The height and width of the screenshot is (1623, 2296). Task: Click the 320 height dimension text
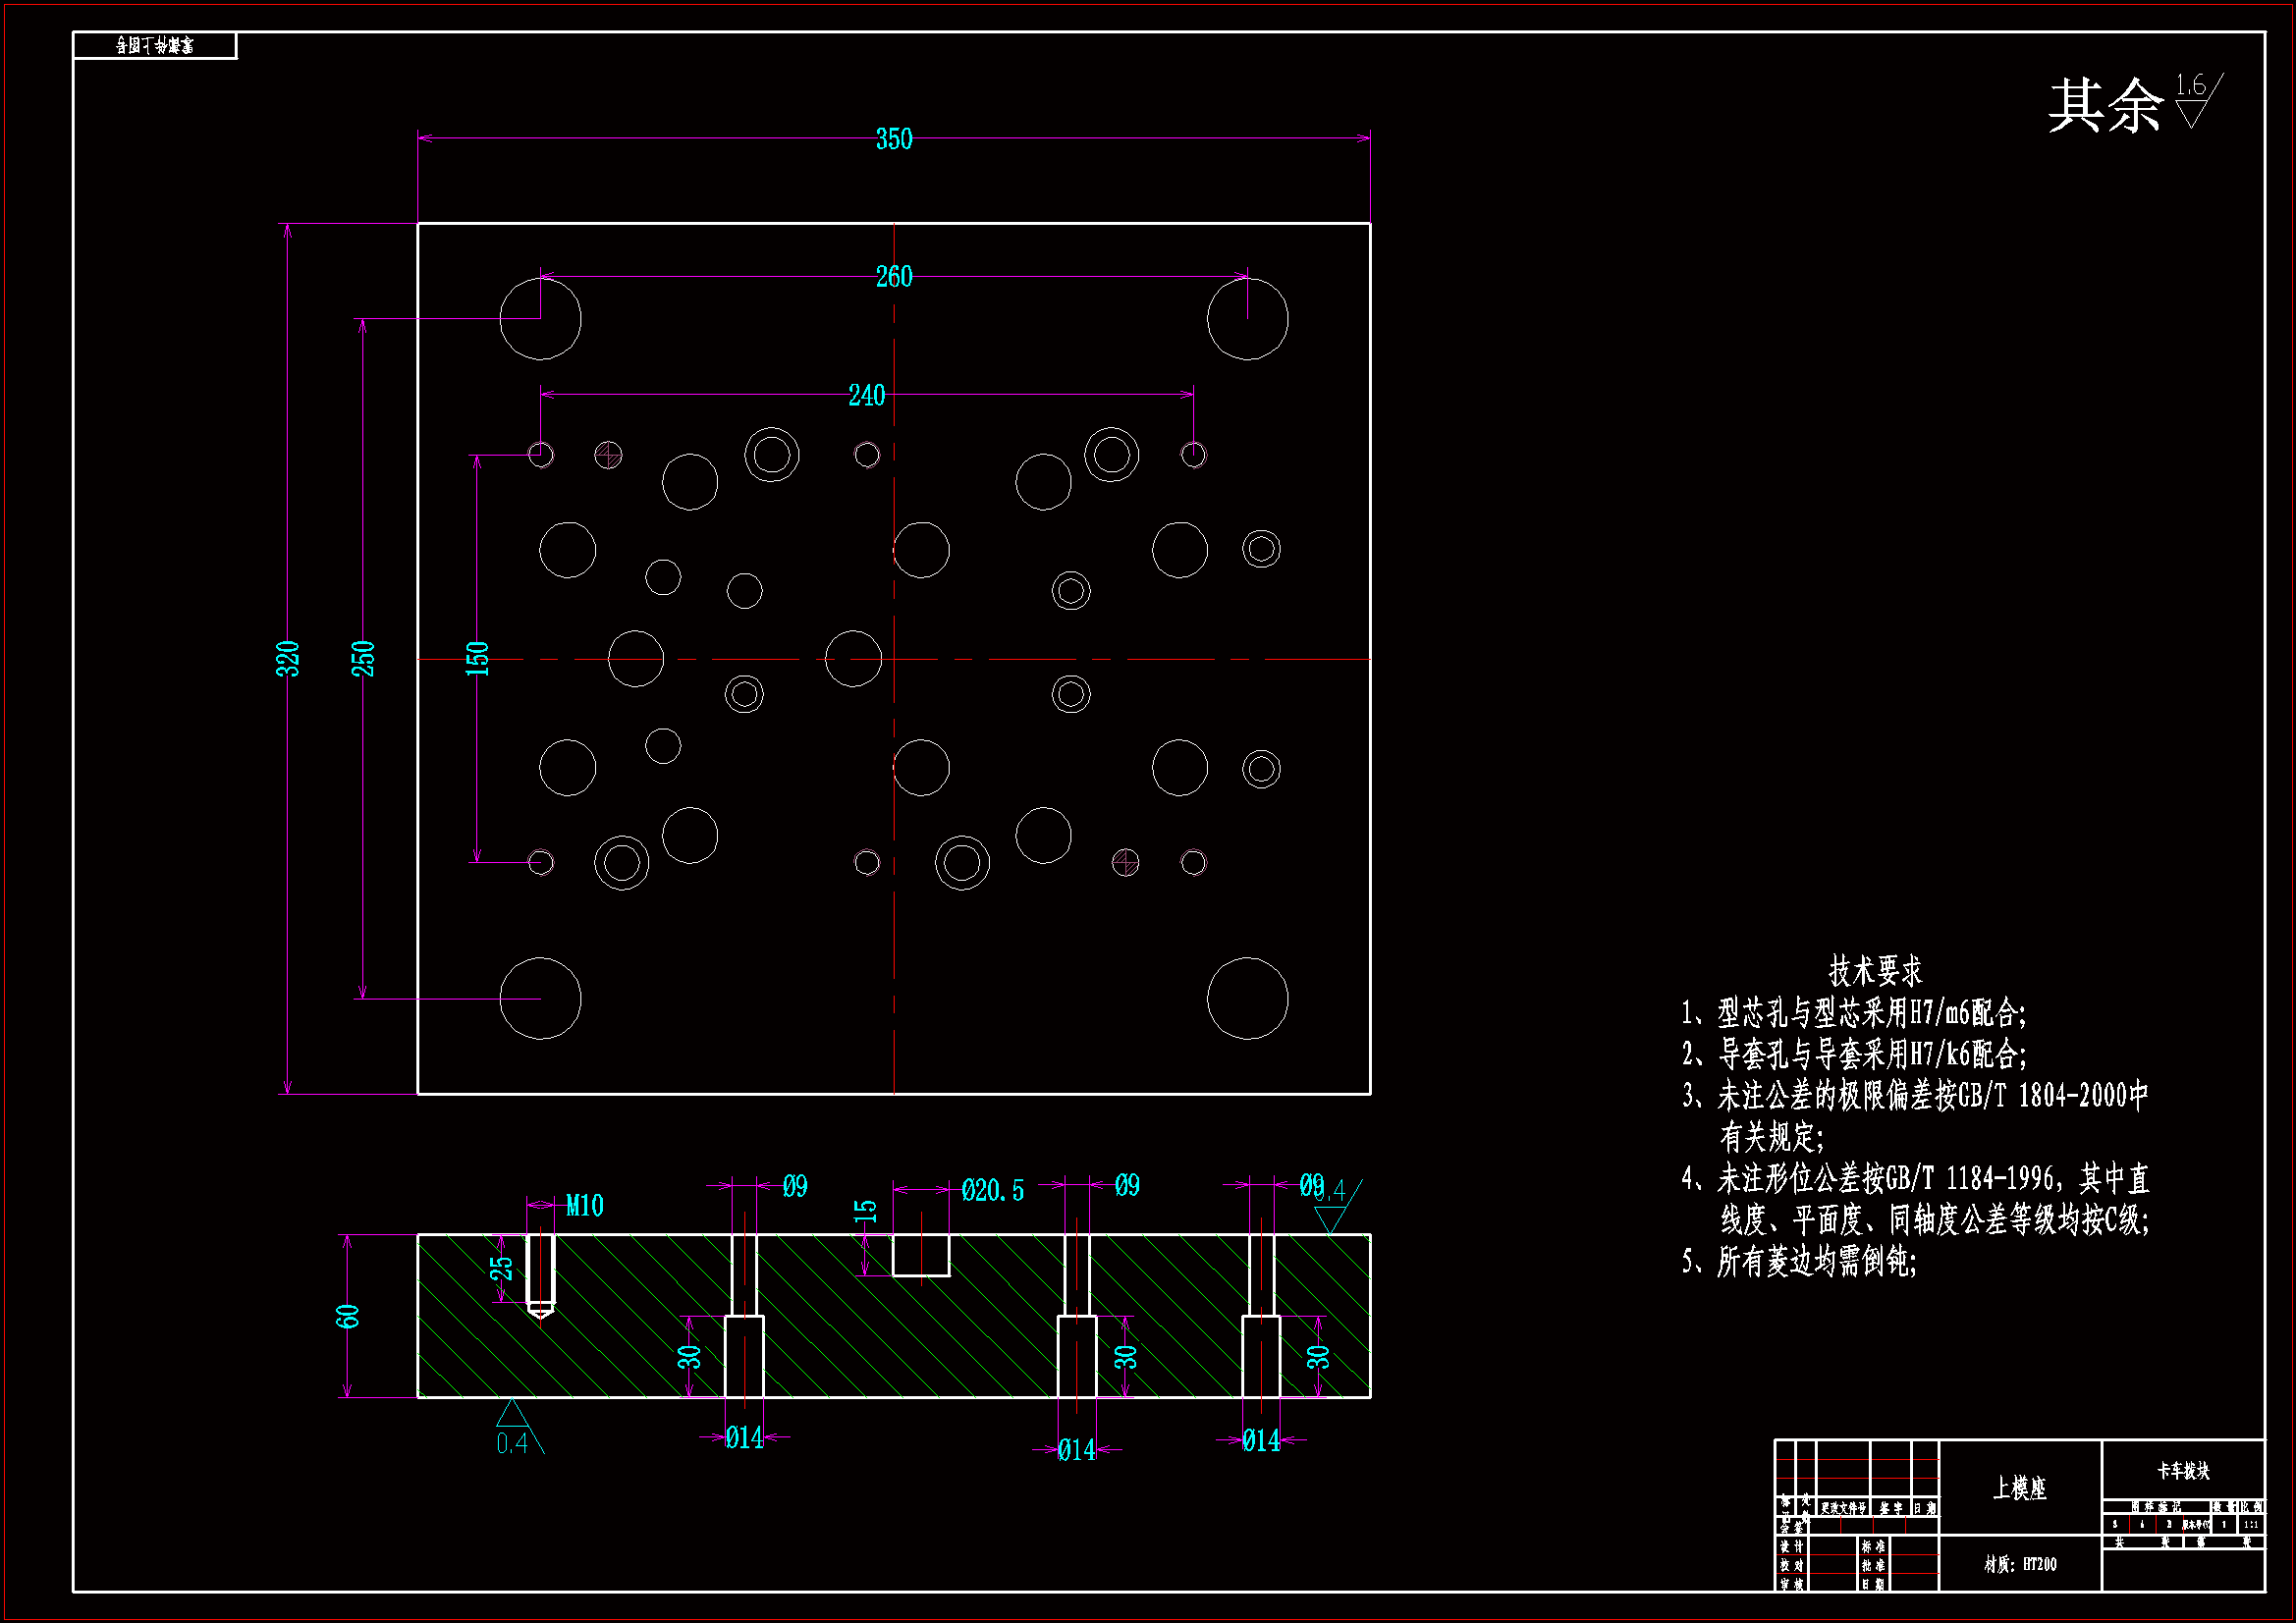[x=288, y=659]
